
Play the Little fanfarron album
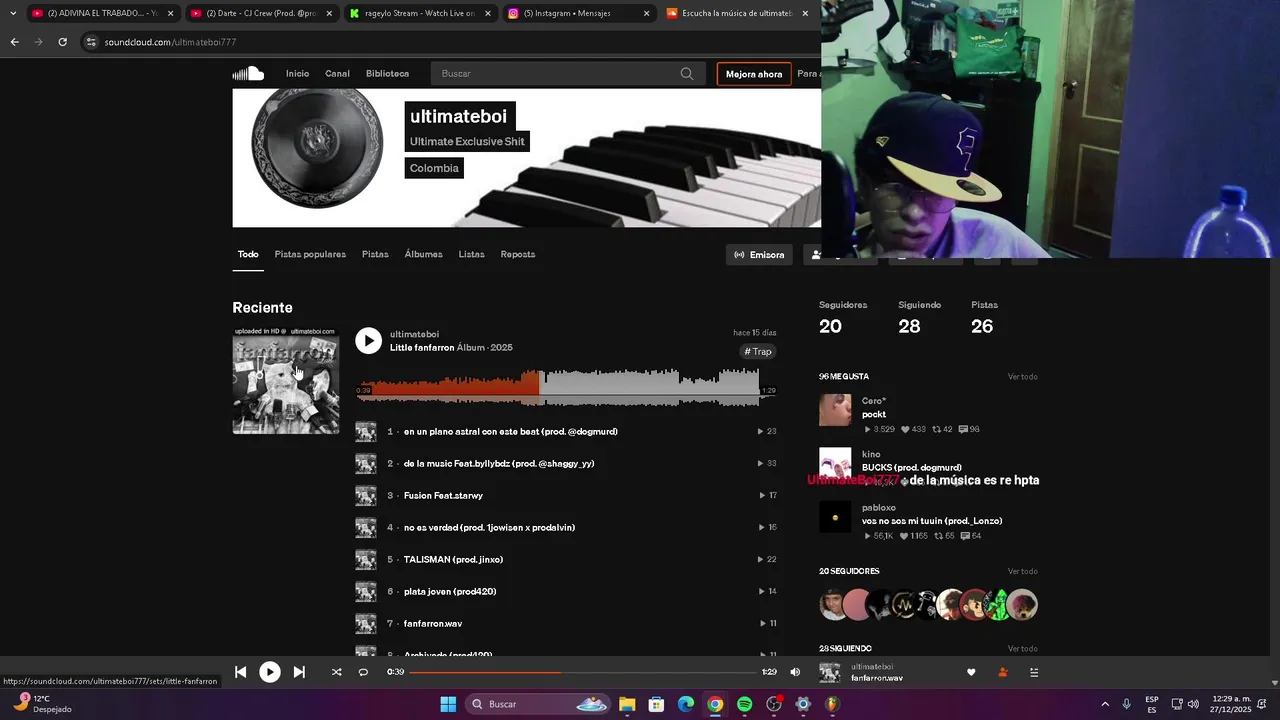369,341
